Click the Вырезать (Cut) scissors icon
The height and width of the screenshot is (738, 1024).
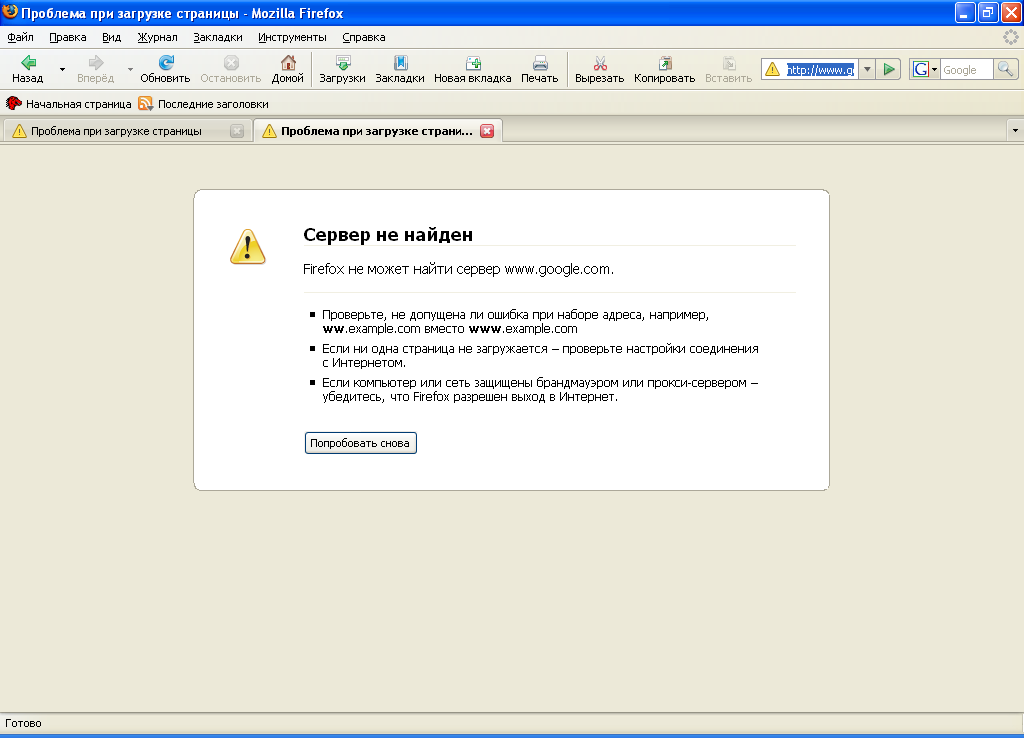[x=600, y=63]
